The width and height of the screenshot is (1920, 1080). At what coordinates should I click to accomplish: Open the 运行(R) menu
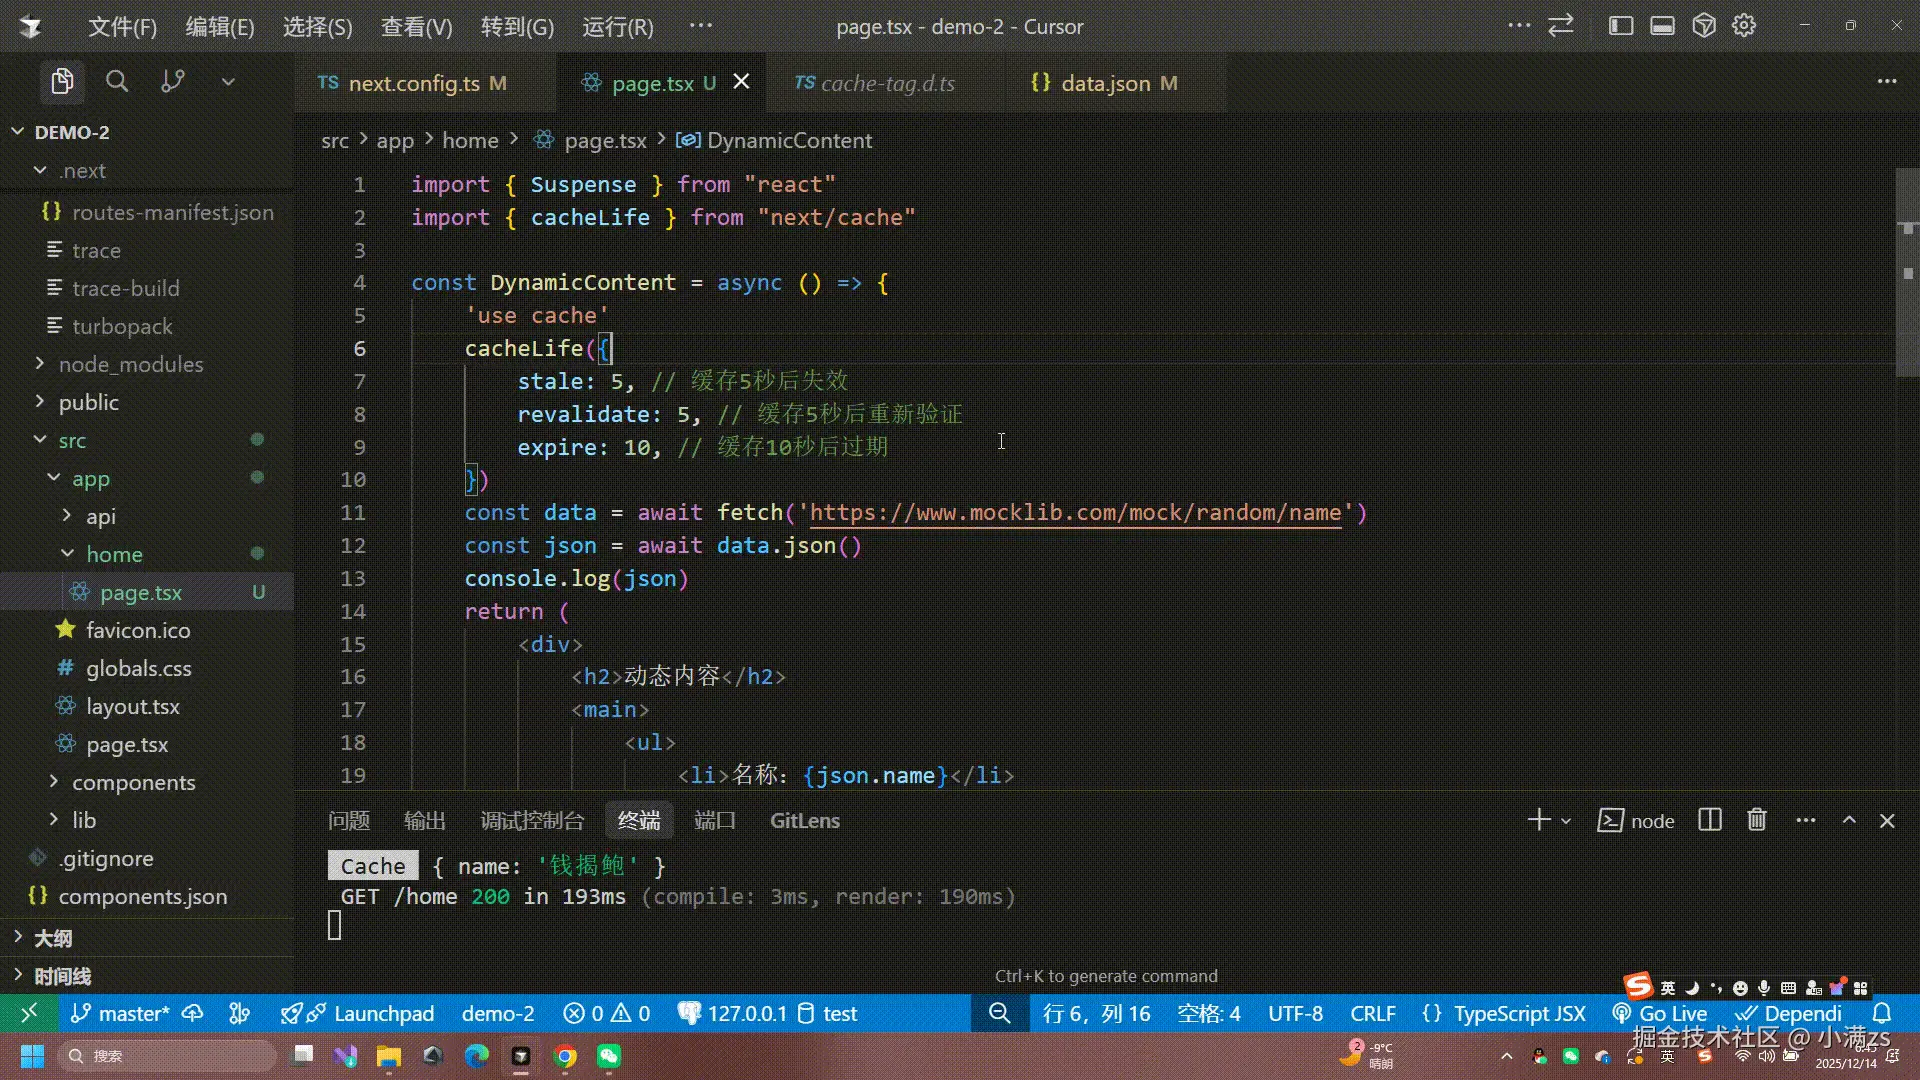(x=618, y=27)
